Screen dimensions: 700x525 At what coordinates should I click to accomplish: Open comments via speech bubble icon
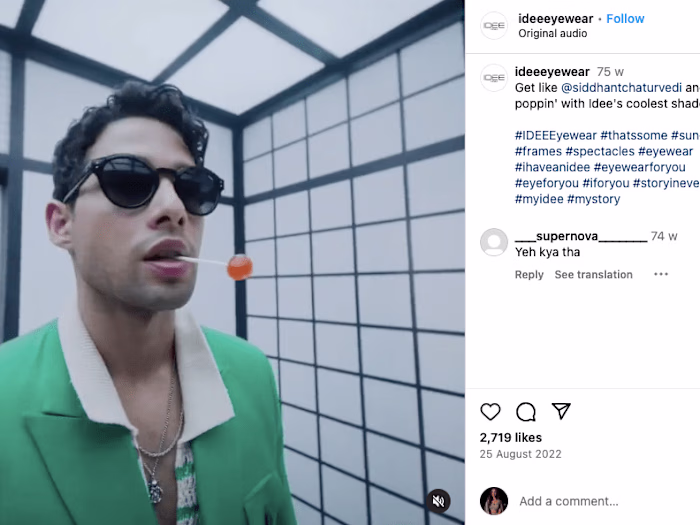pyautogui.click(x=526, y=412)
